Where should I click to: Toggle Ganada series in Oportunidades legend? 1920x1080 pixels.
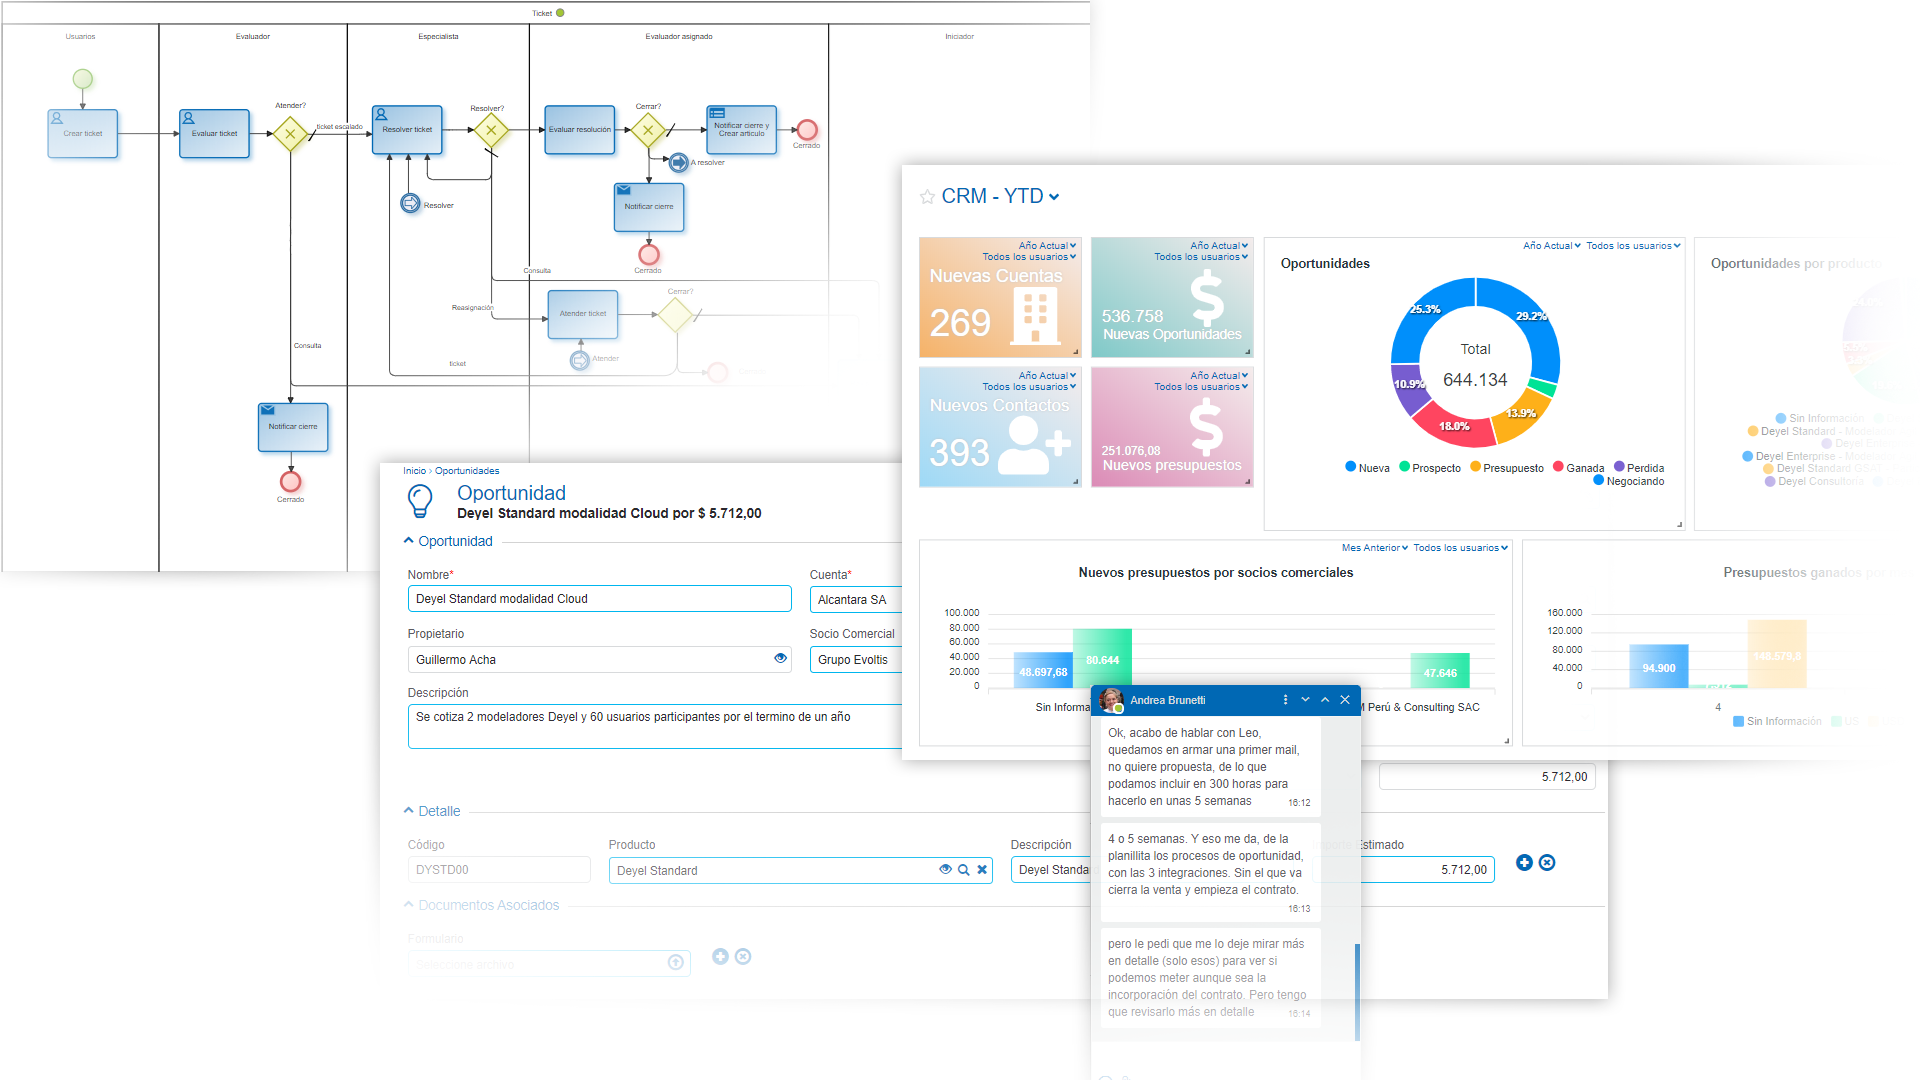(x=1578, y=468)
